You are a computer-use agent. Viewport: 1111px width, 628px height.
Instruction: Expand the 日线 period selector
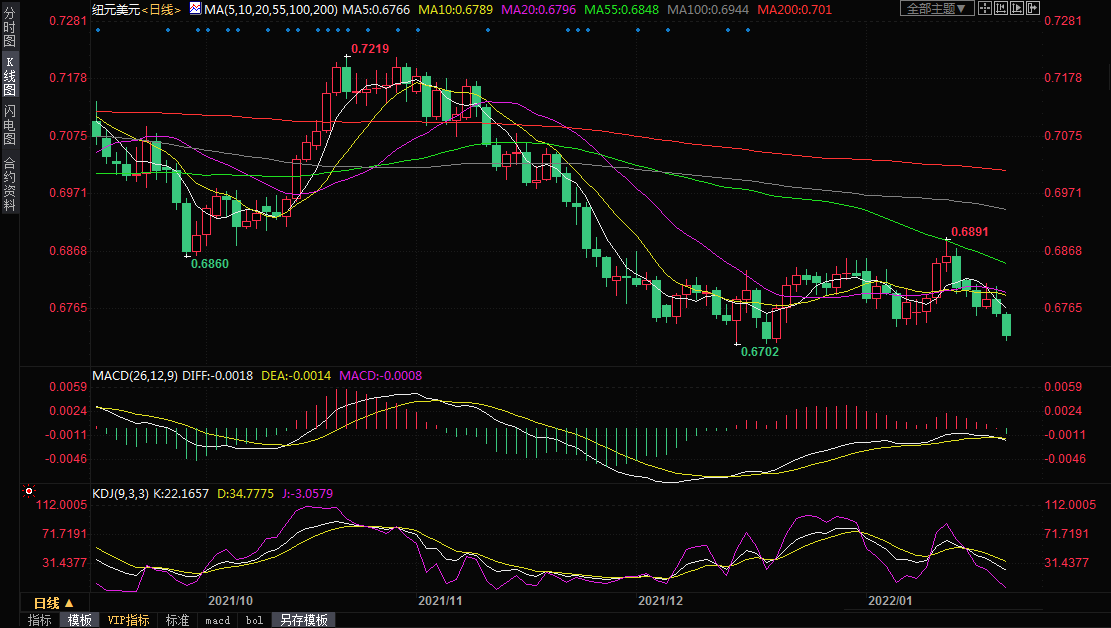[x=54, y=603]
